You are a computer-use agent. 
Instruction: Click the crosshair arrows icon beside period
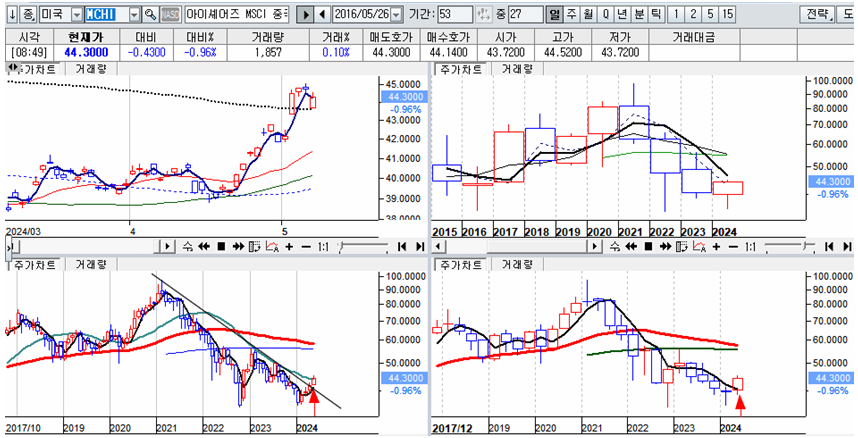coord(484,14)
